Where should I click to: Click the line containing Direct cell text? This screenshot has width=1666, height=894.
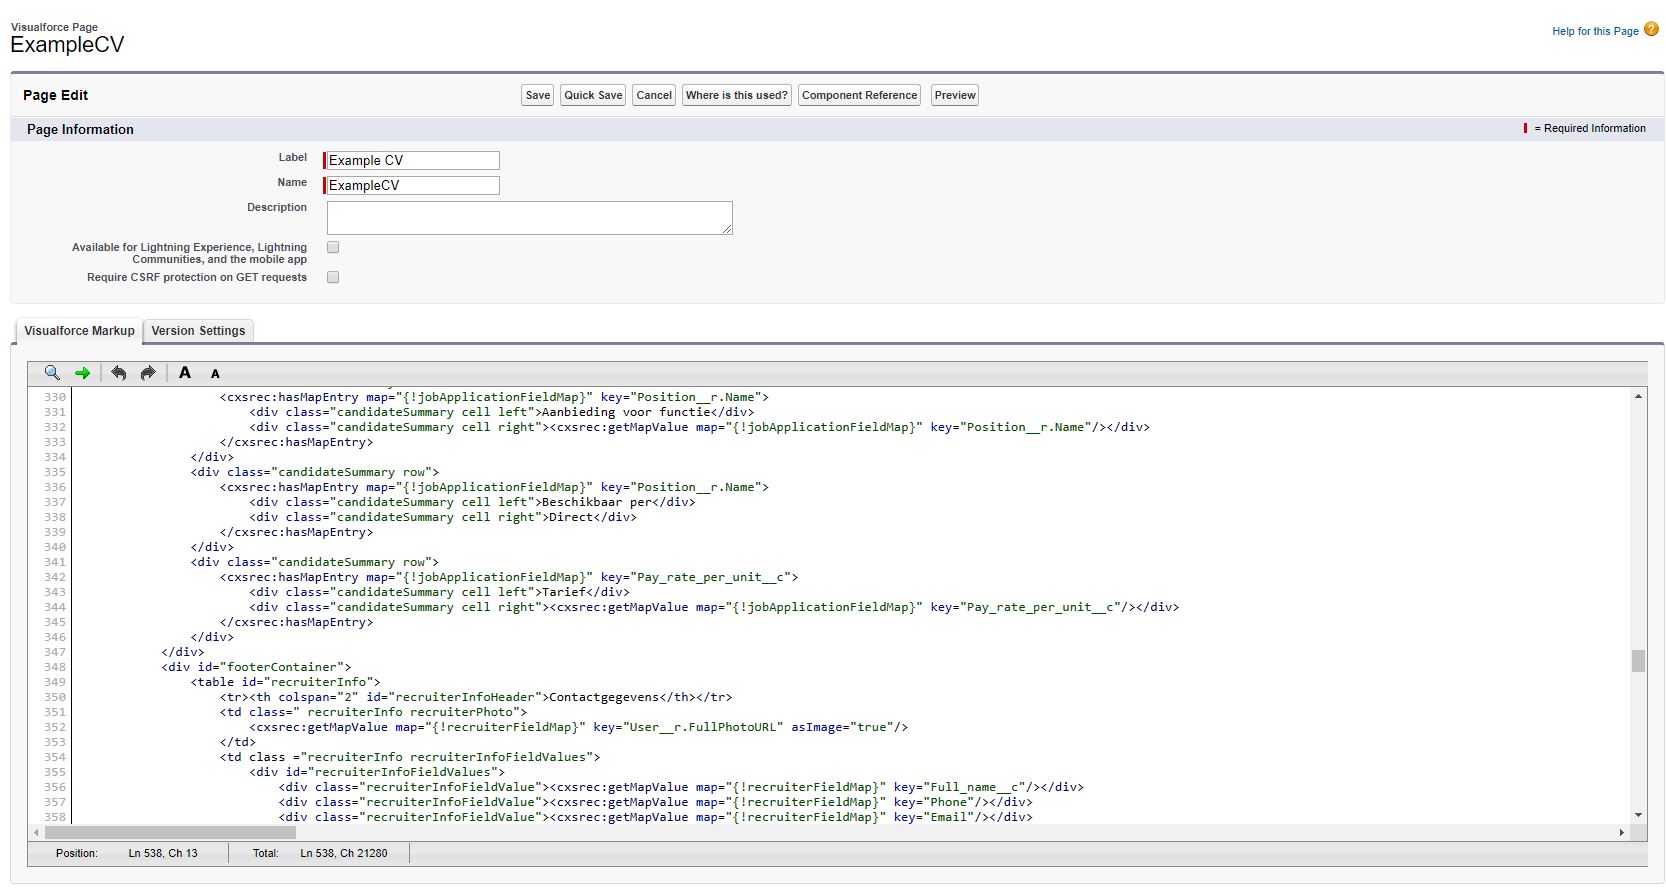(443, 517)
